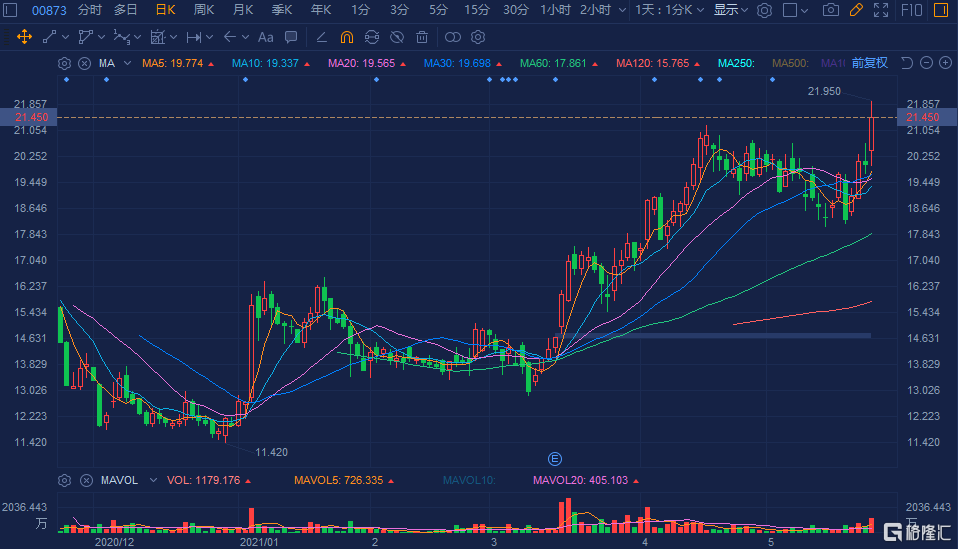Open the MA indicator type dropdown

[111, 63]
